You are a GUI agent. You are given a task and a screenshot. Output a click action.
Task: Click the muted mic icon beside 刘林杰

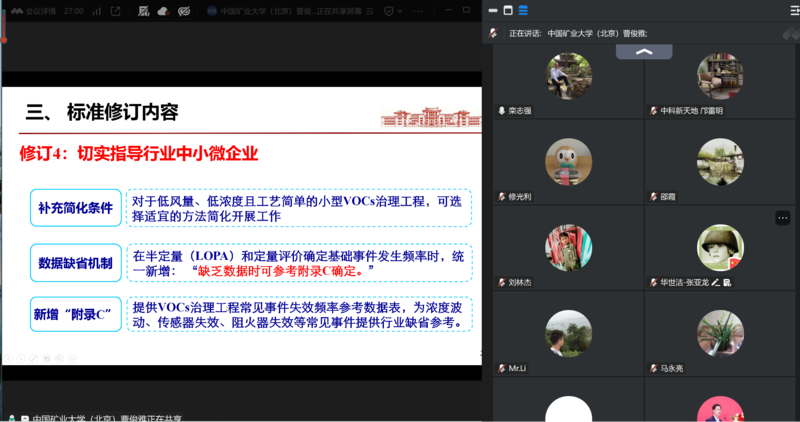click(x=502, y=282)
